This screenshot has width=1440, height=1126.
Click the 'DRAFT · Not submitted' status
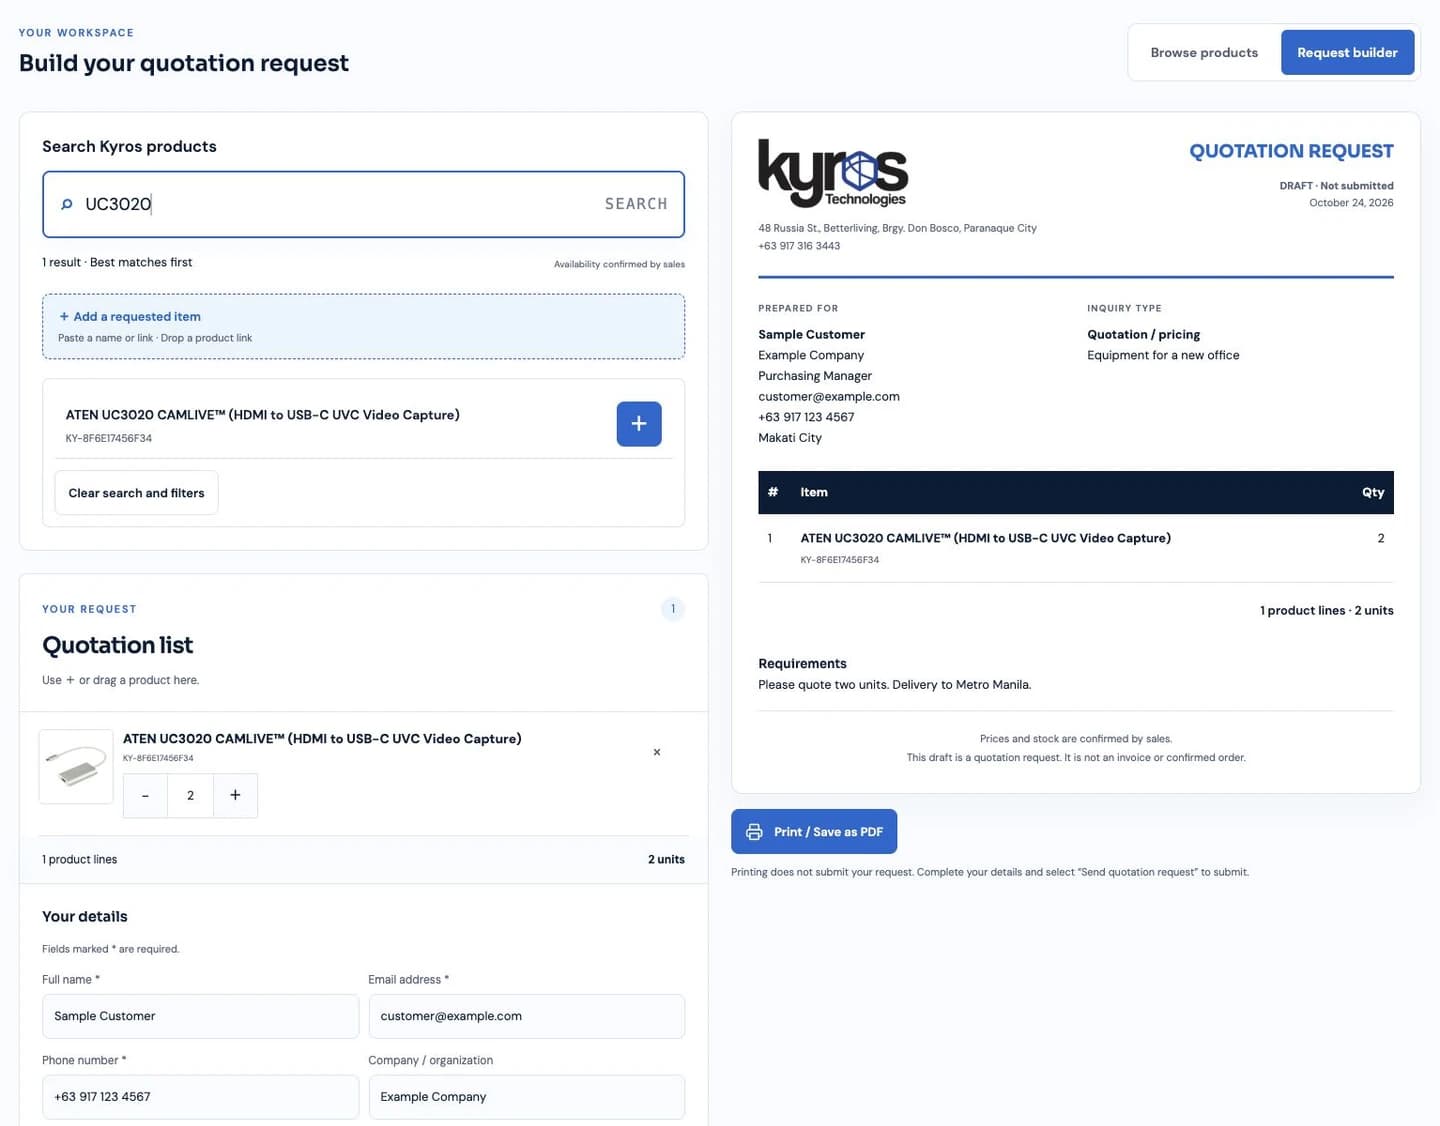[x=1336, y=186]
